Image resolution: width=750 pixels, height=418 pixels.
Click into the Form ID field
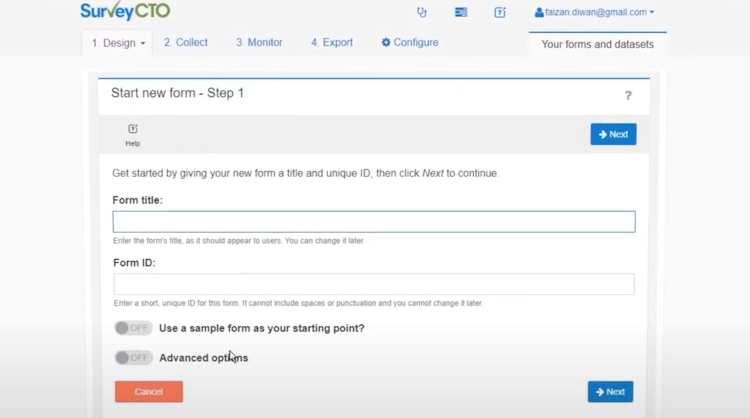click(x=374, y=284)
